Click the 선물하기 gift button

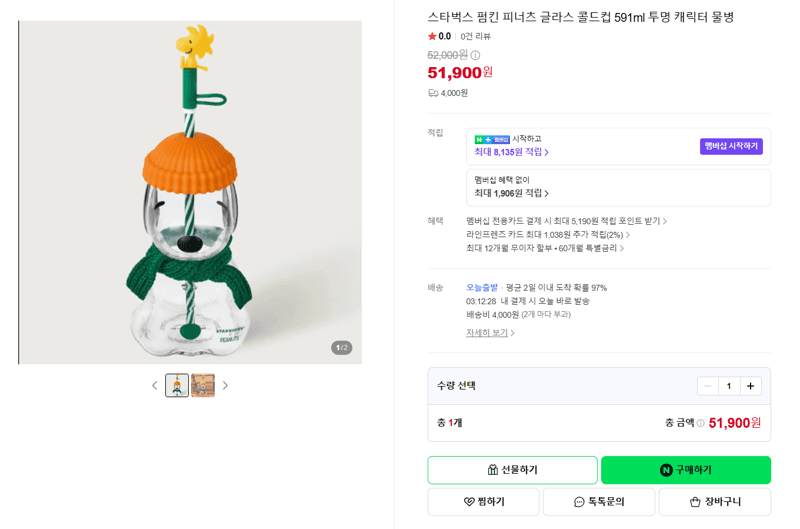[x=512, y=470]
